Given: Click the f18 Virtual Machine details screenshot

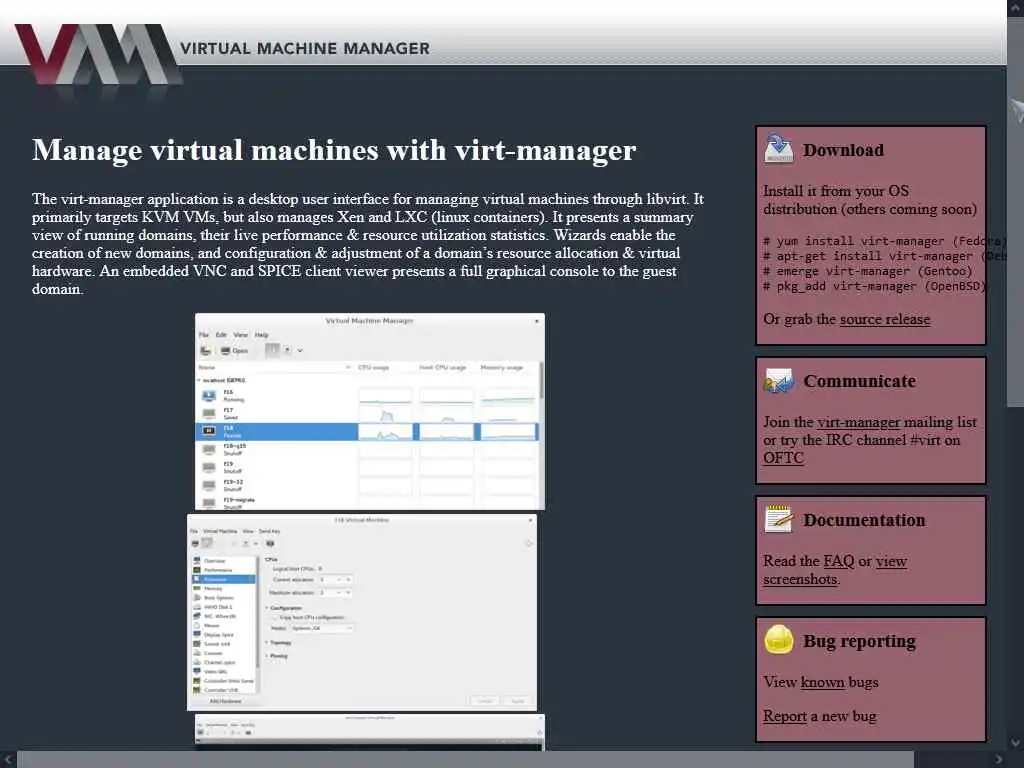Looking at the screenshot, I should point(362,612).
